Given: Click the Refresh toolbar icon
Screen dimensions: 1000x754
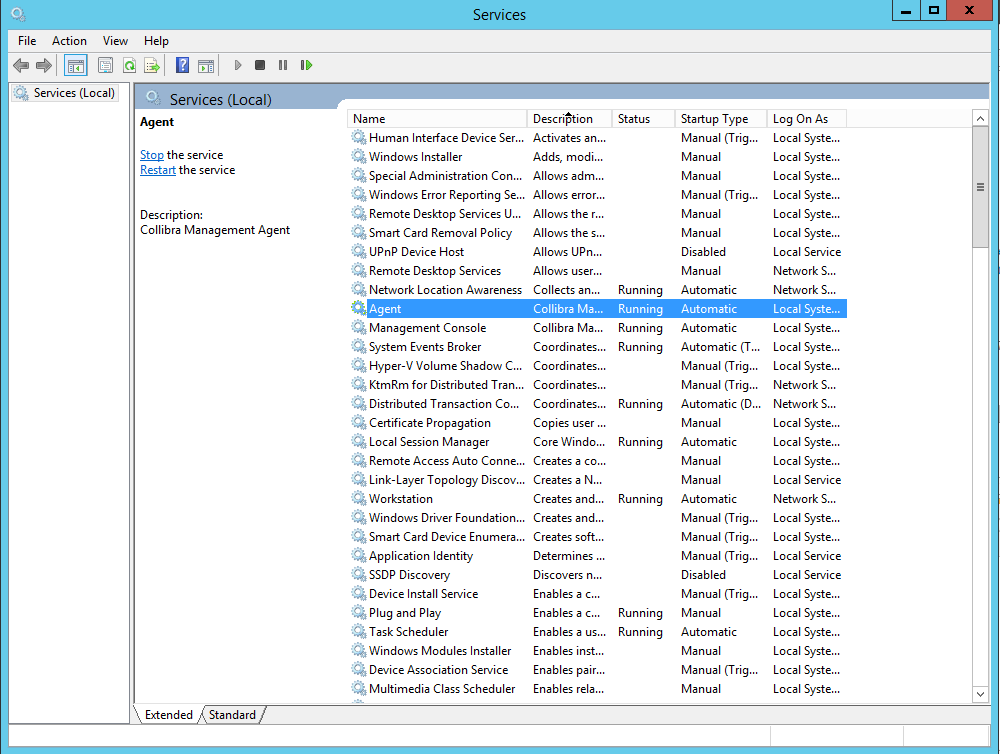Looking at the screenshot, I should tap(129, 66).
